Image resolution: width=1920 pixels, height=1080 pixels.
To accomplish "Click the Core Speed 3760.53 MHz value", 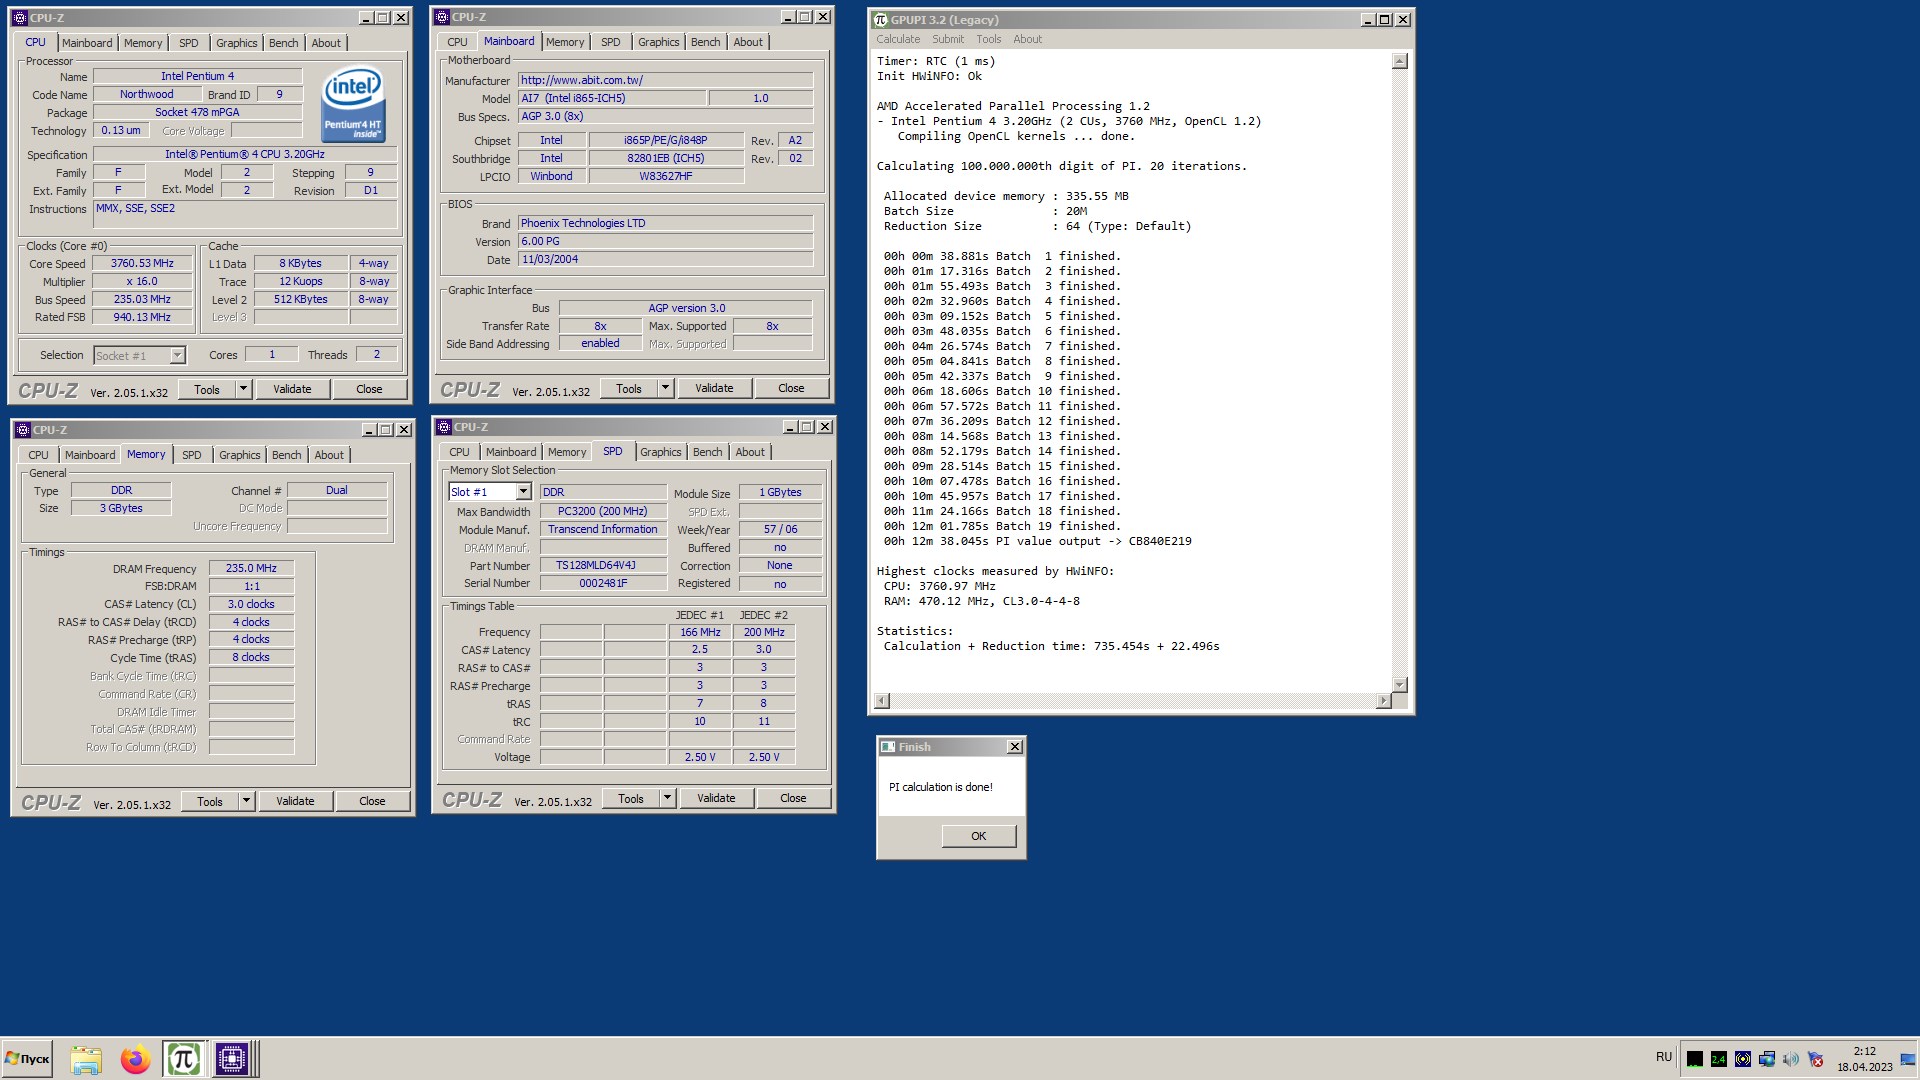I will (x=142, y=264).
